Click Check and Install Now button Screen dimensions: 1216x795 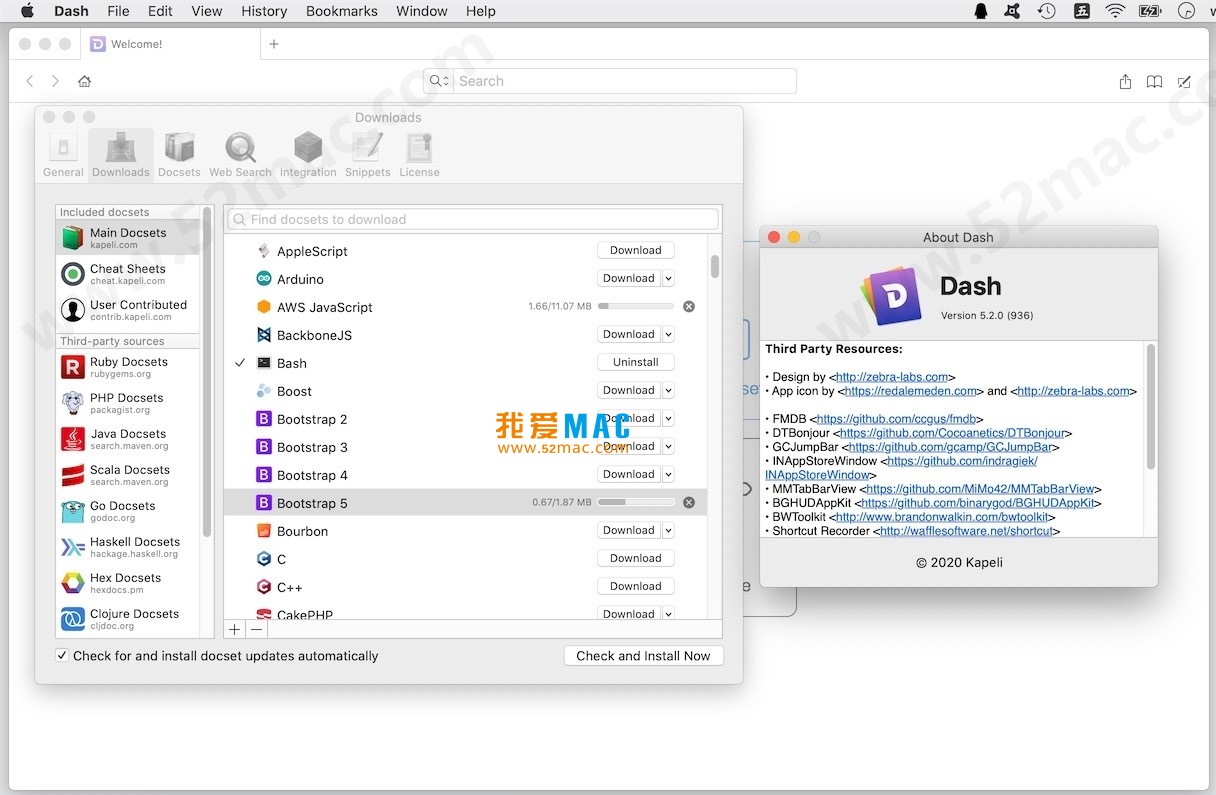tap(643, 656)
